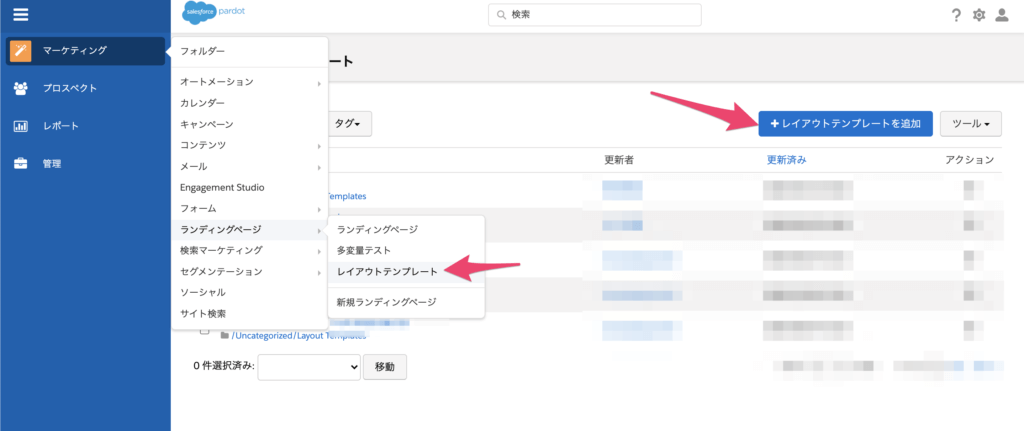Viewport: 1024px width, 431px height.
Task: Open the settings gear icon
Action: point(979,15)
